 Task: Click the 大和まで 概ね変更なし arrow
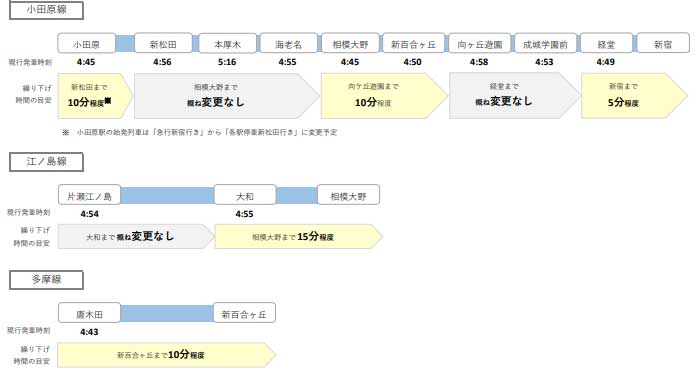136,236
